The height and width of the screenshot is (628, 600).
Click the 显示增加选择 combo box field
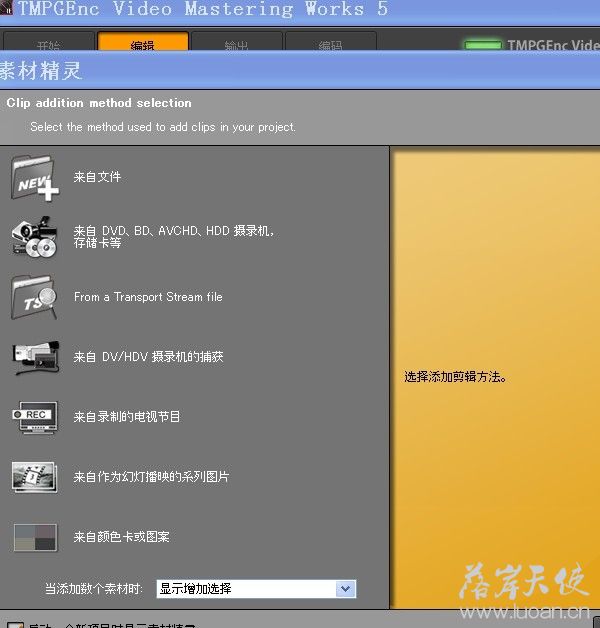[256, 589]
